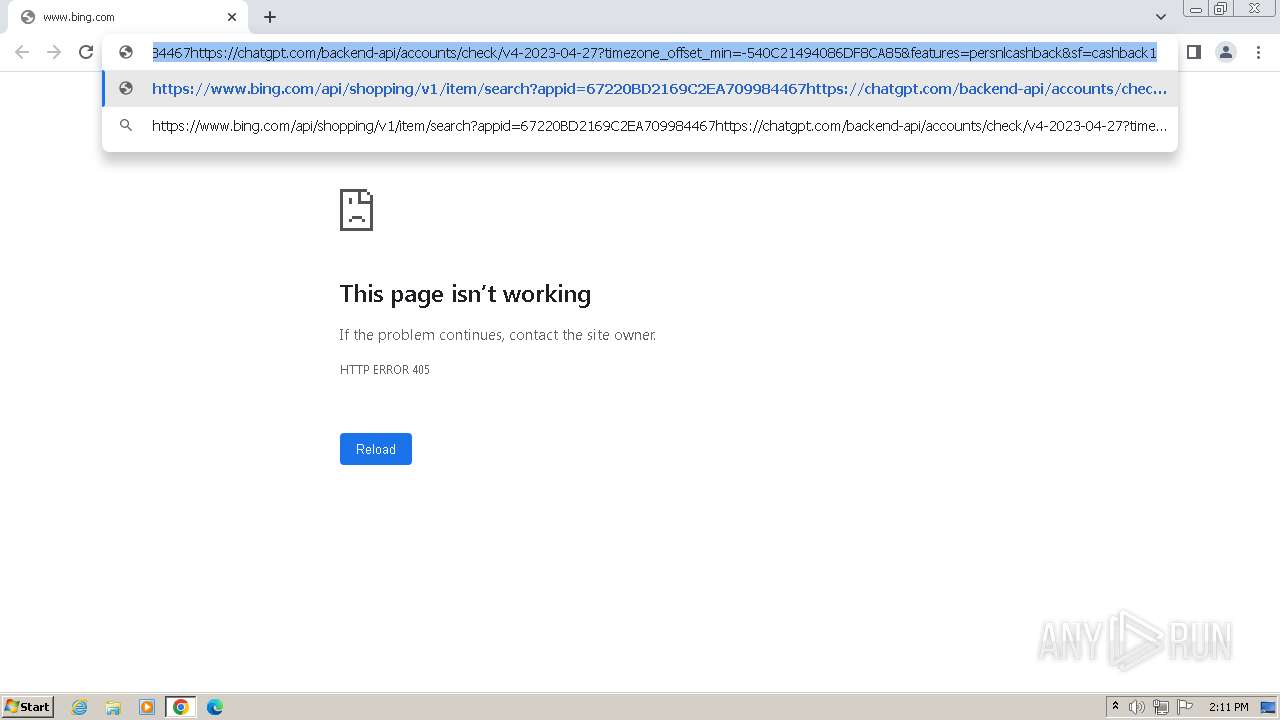Go back with the browser back arrow
Screen dimensions: 1280x720
pyautogui.click(x=22, y=52)
